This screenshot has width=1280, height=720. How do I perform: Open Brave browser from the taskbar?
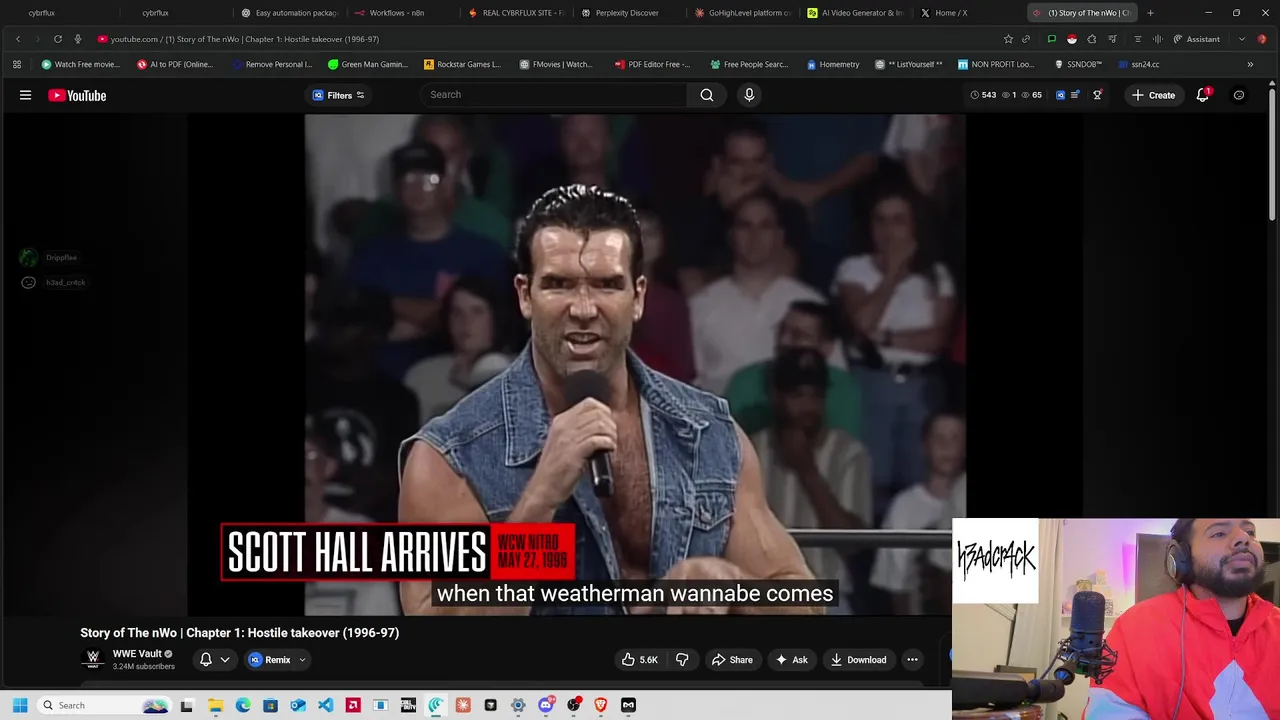tap(601, 705)
